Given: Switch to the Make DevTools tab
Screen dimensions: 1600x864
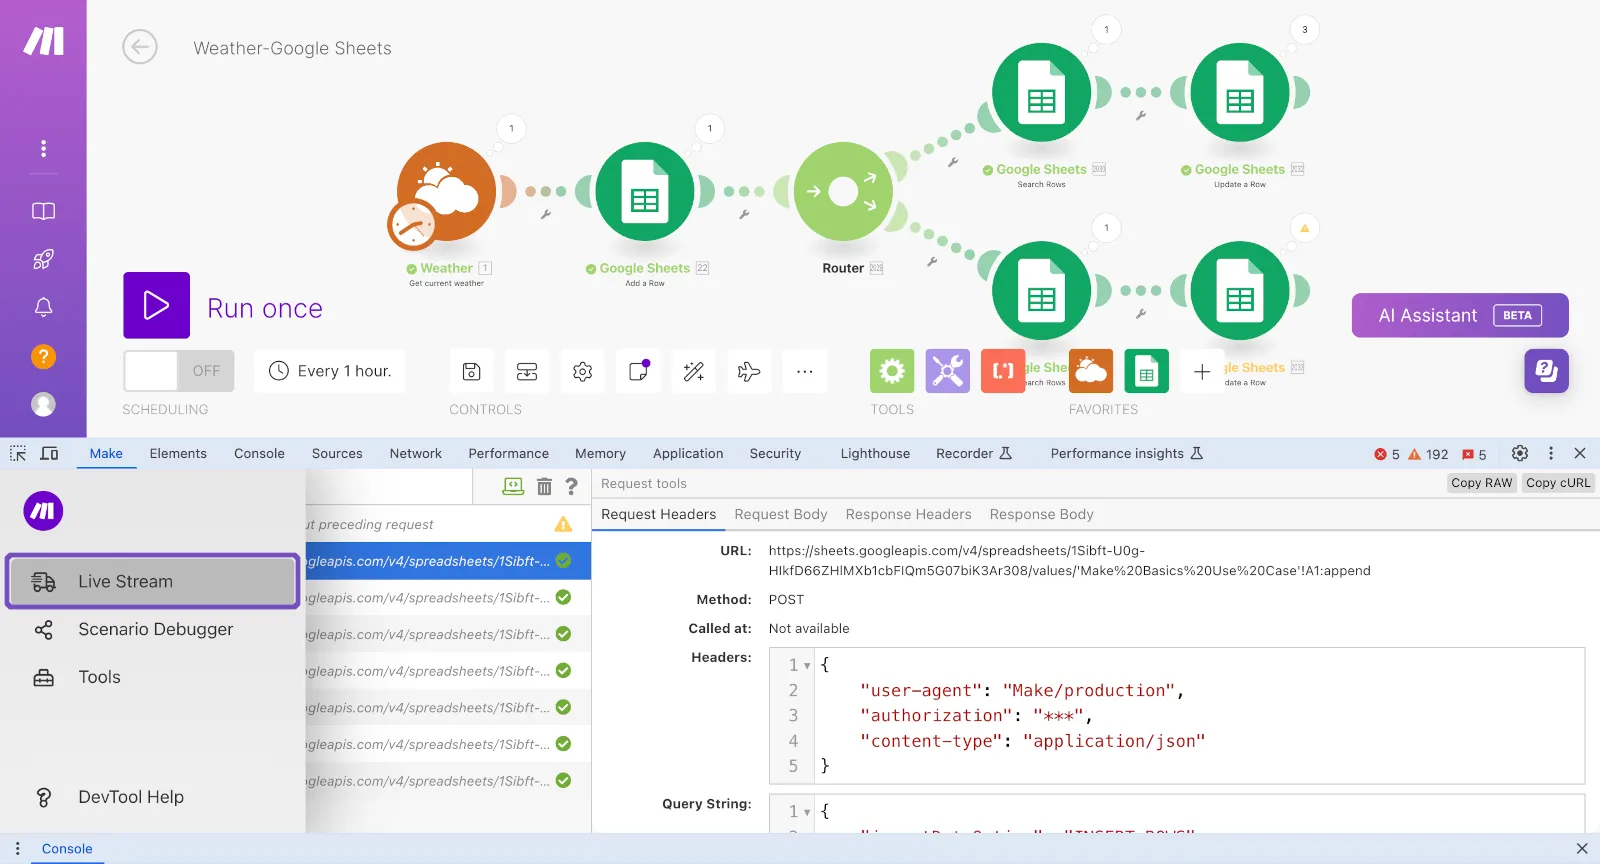Looking at the screenshot, I should 106,453.
